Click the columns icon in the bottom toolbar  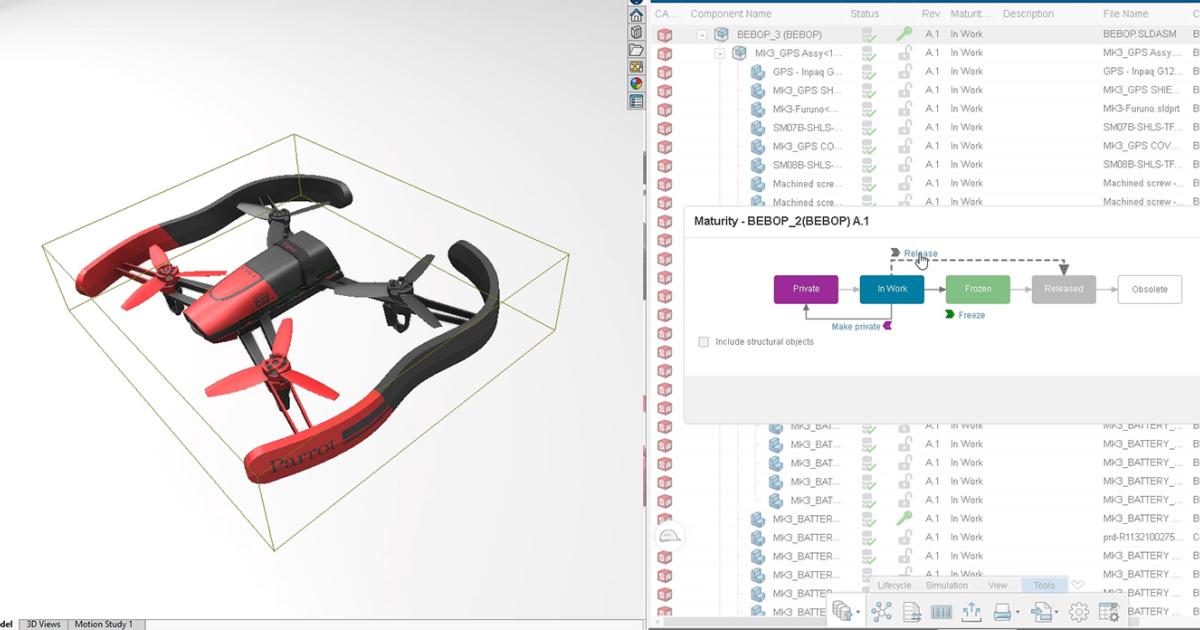click(941, 612)
